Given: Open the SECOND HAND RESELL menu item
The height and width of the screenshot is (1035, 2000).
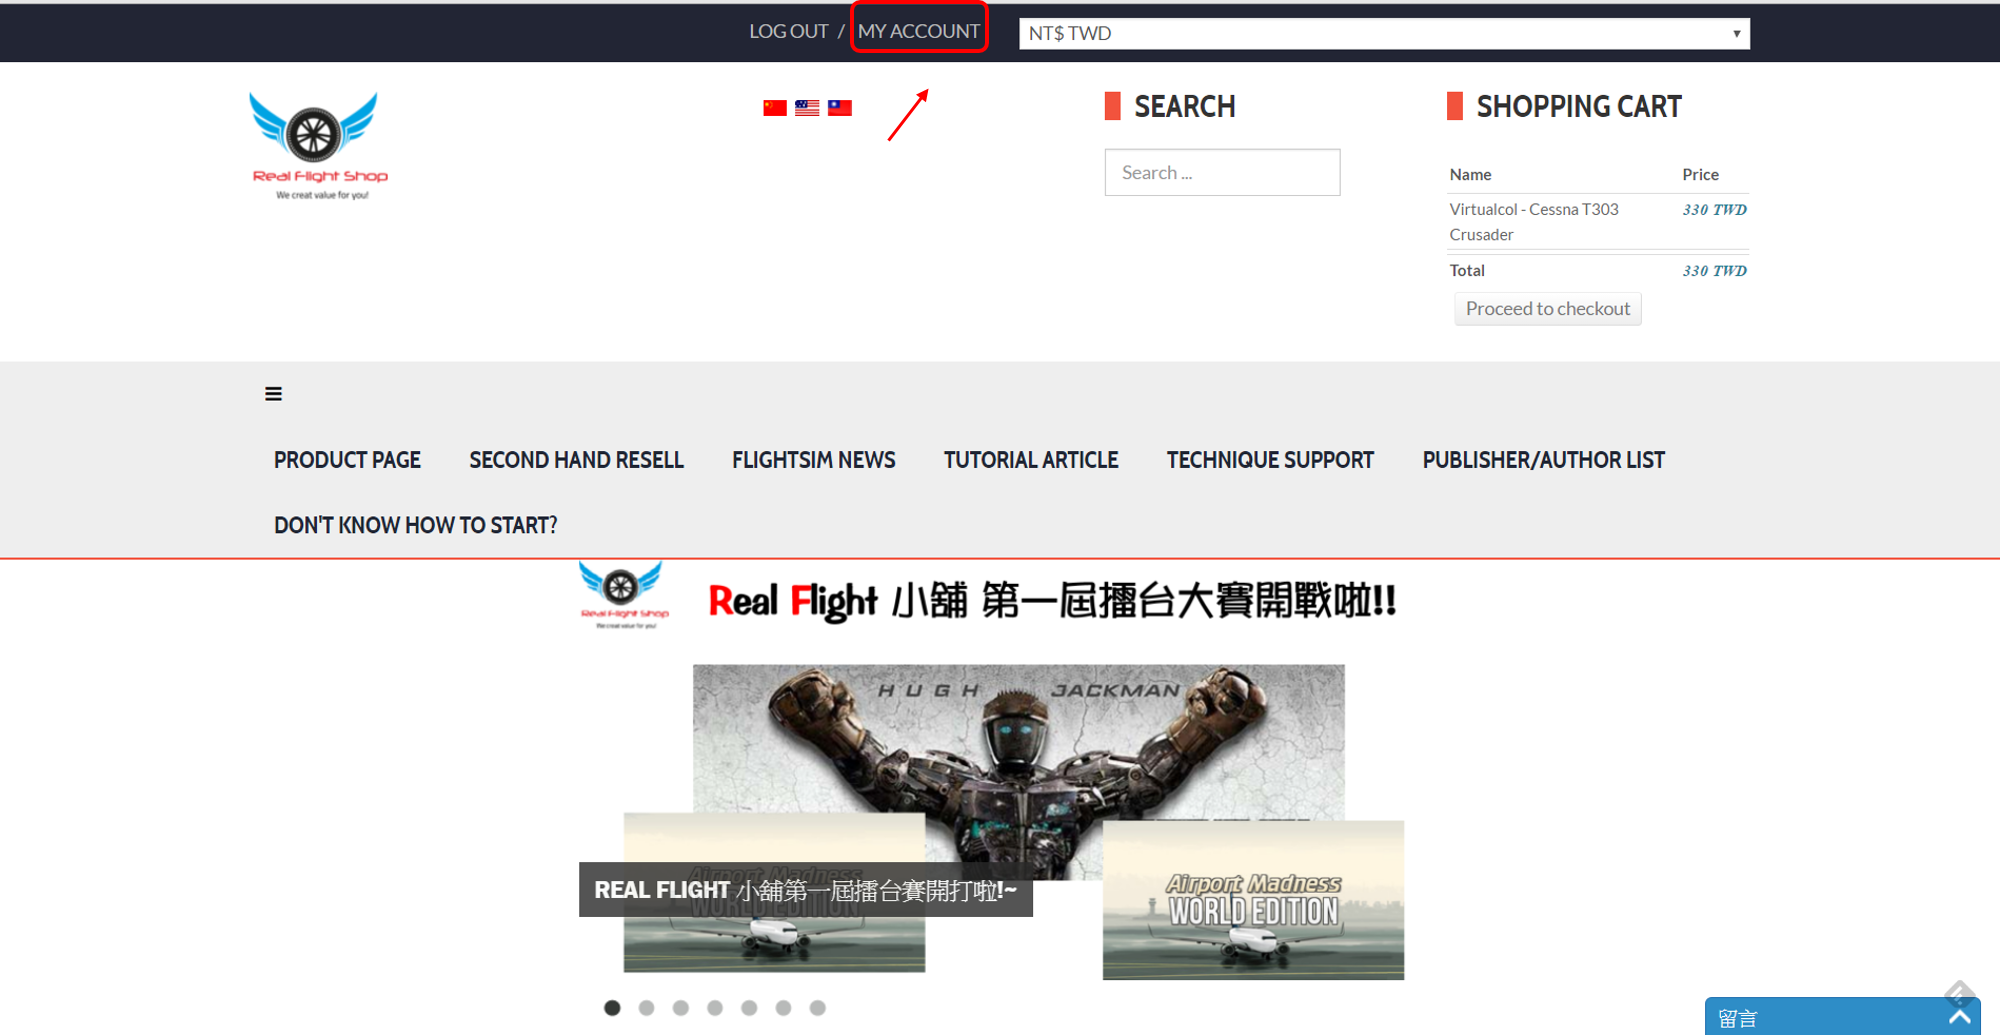Looking at the screenshot, I should point(576,460).
